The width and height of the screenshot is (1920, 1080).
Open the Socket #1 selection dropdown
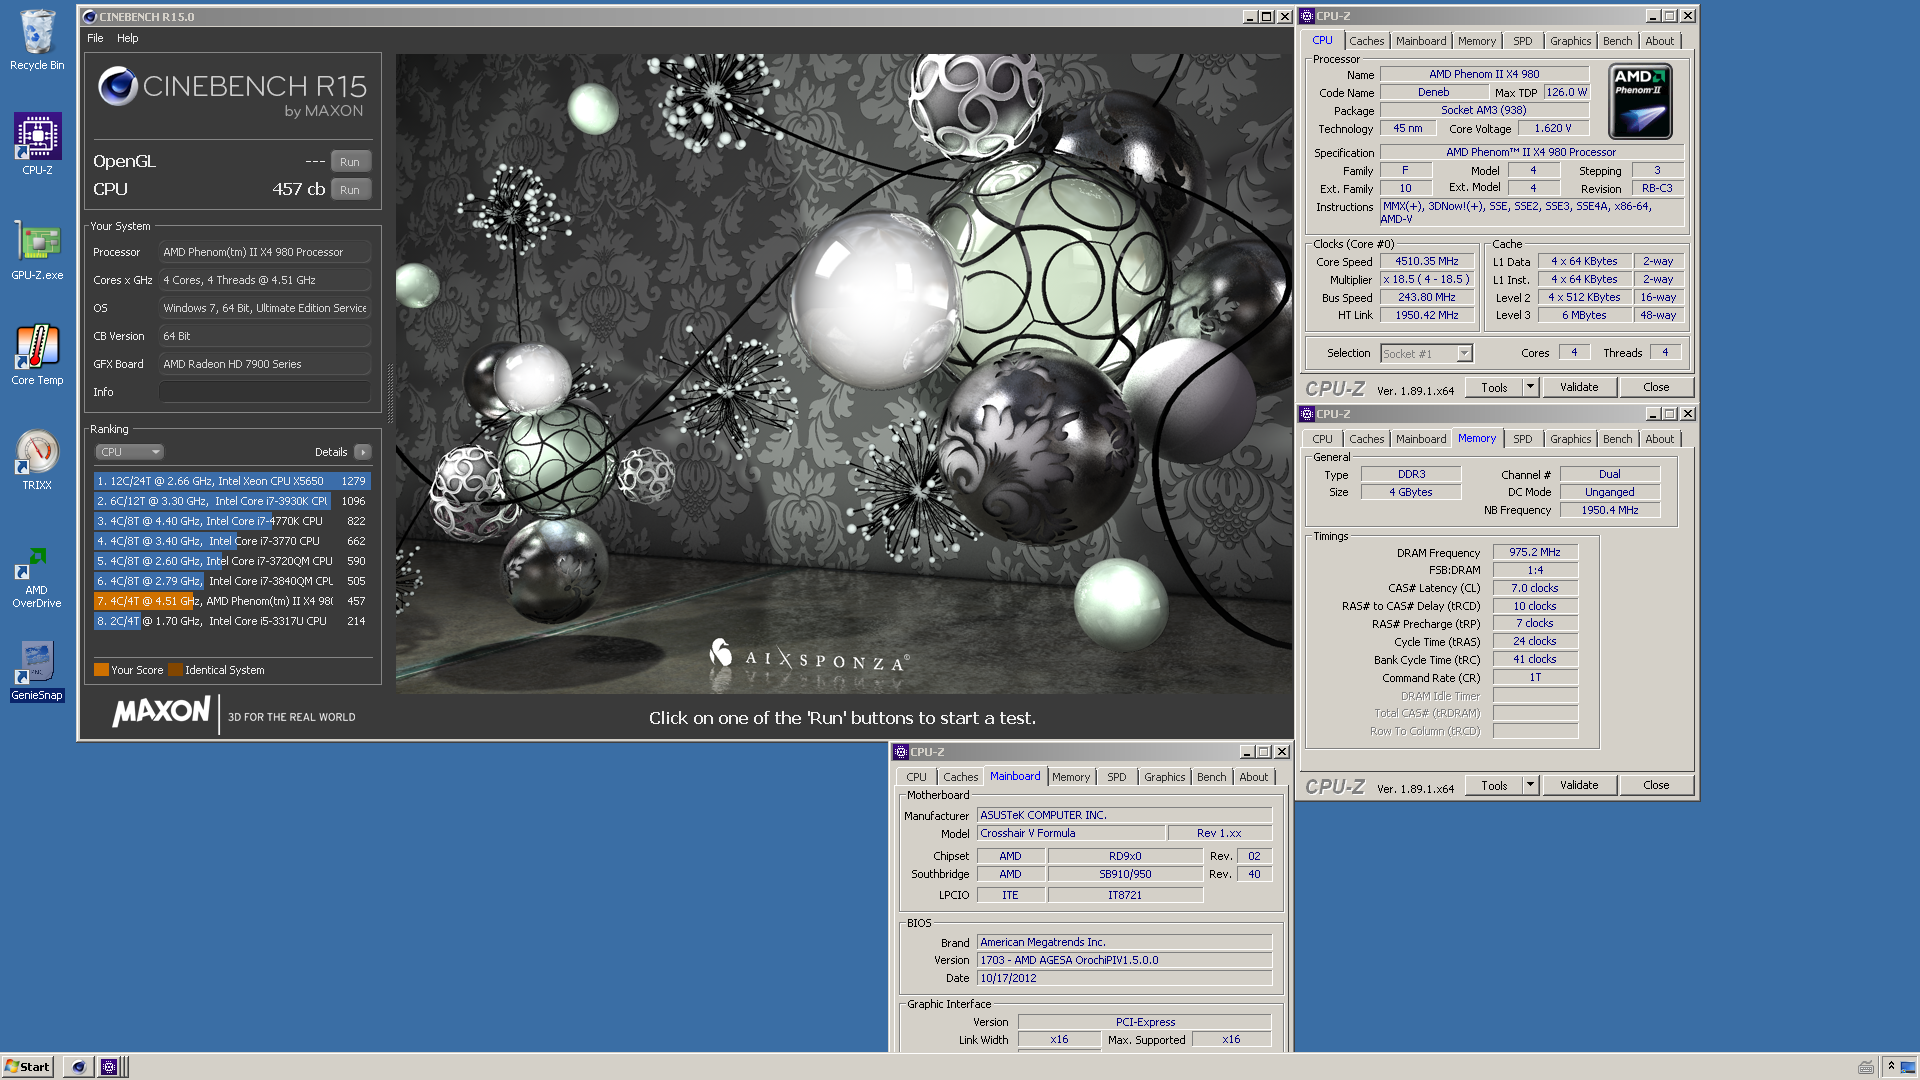click(x=1426, y=353)
